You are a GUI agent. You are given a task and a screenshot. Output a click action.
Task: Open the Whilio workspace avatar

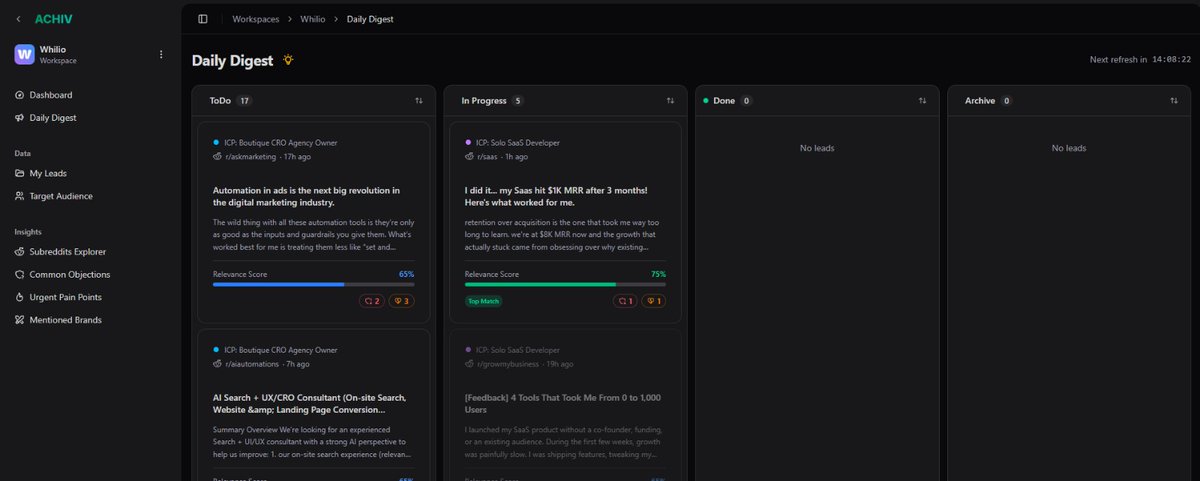(x=24, y=54)
